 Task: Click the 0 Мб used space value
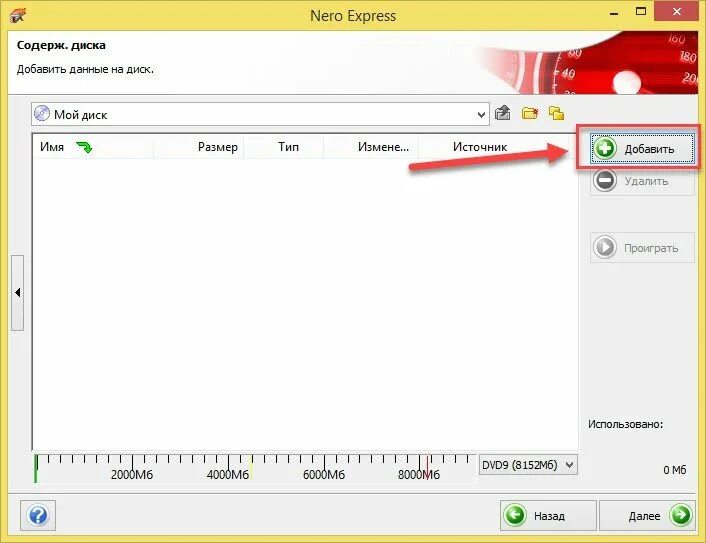pos(674,470)
